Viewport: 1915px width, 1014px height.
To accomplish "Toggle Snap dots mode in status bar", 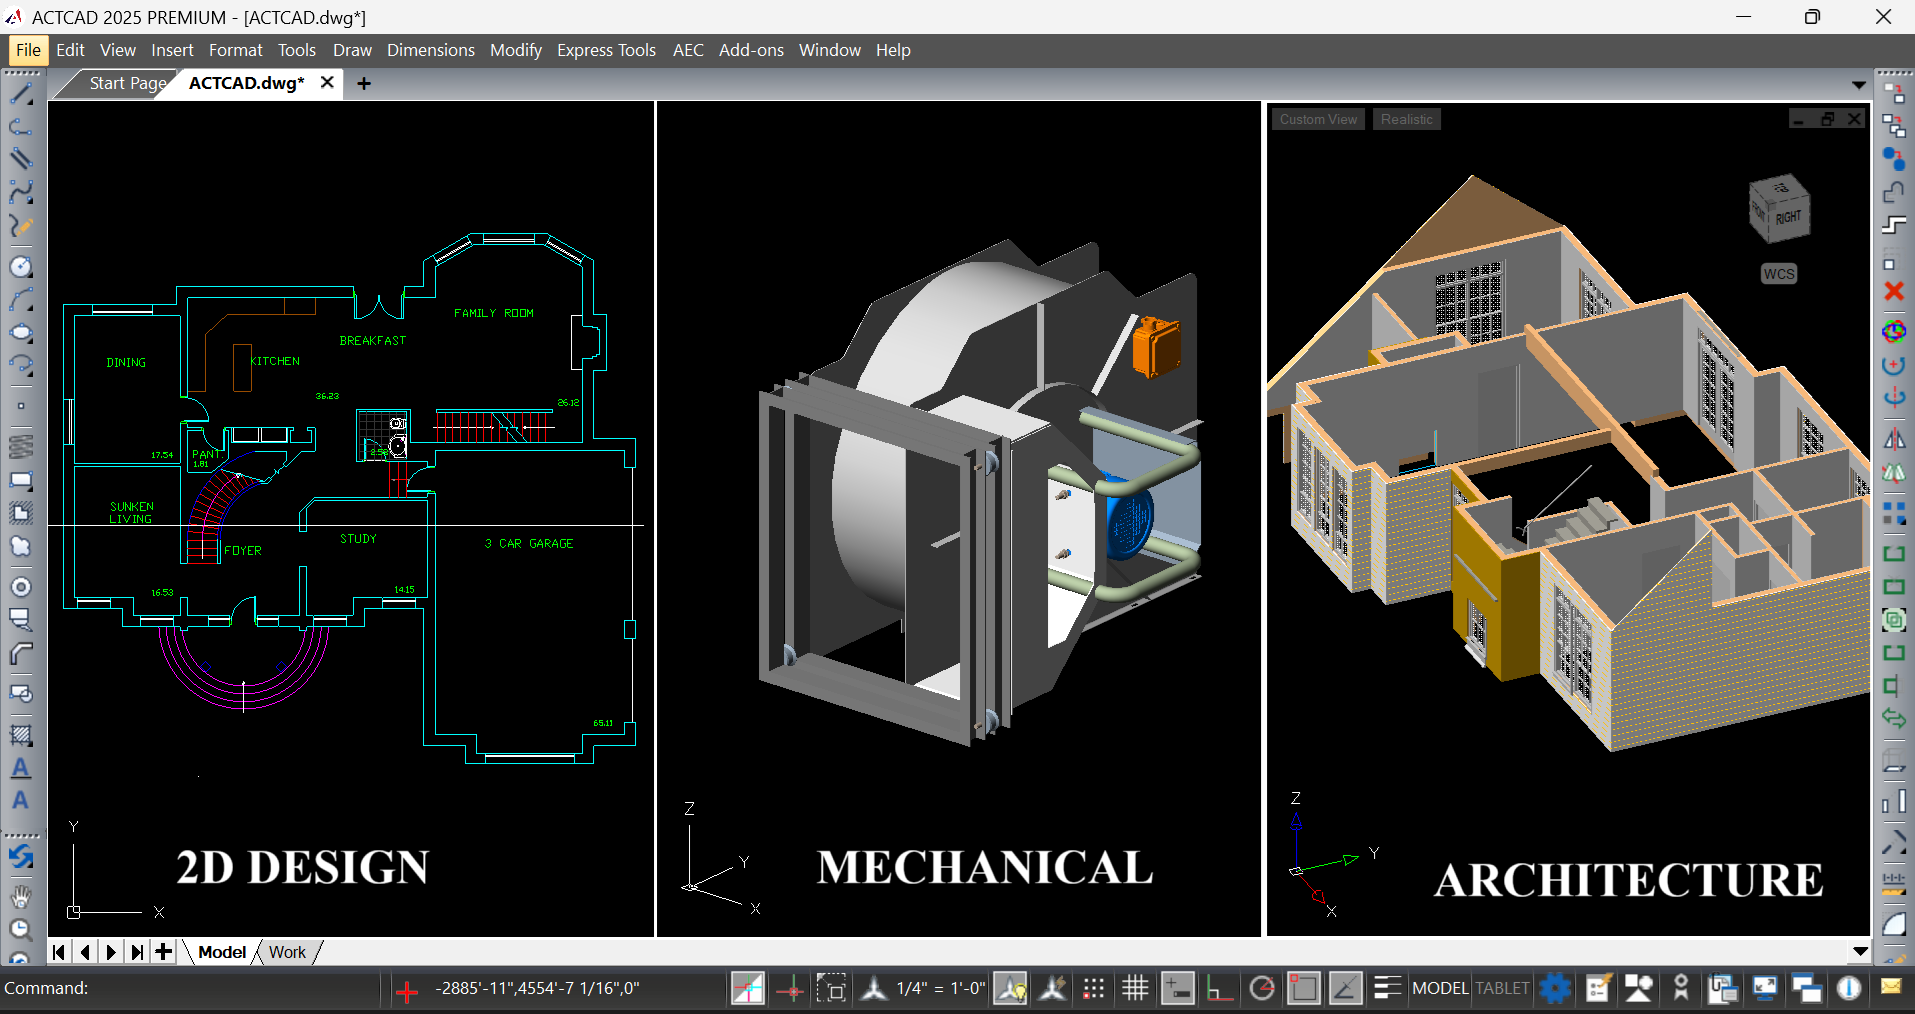I will tap(1093, 989).
